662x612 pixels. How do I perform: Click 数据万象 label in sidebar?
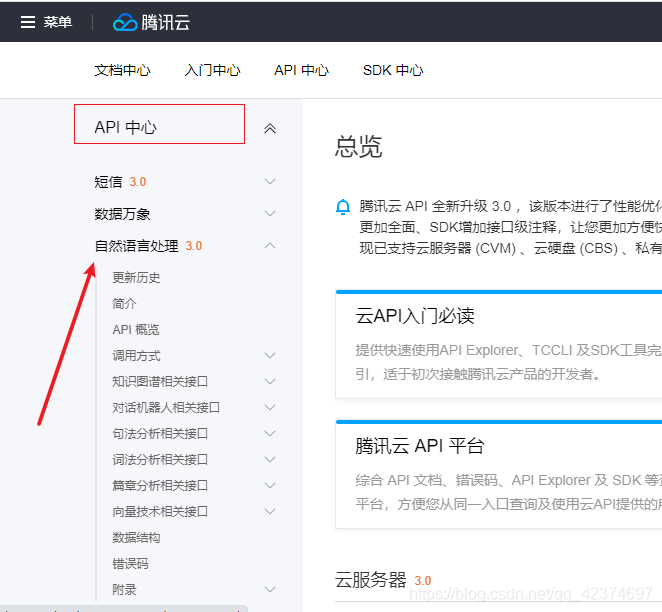tap(122, 214)
